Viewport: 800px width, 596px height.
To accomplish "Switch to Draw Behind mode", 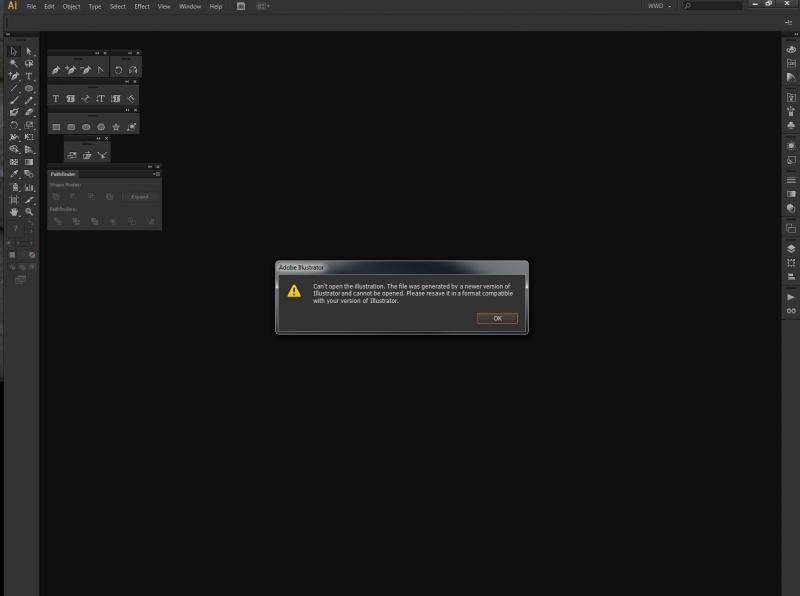I will [22, 267].
